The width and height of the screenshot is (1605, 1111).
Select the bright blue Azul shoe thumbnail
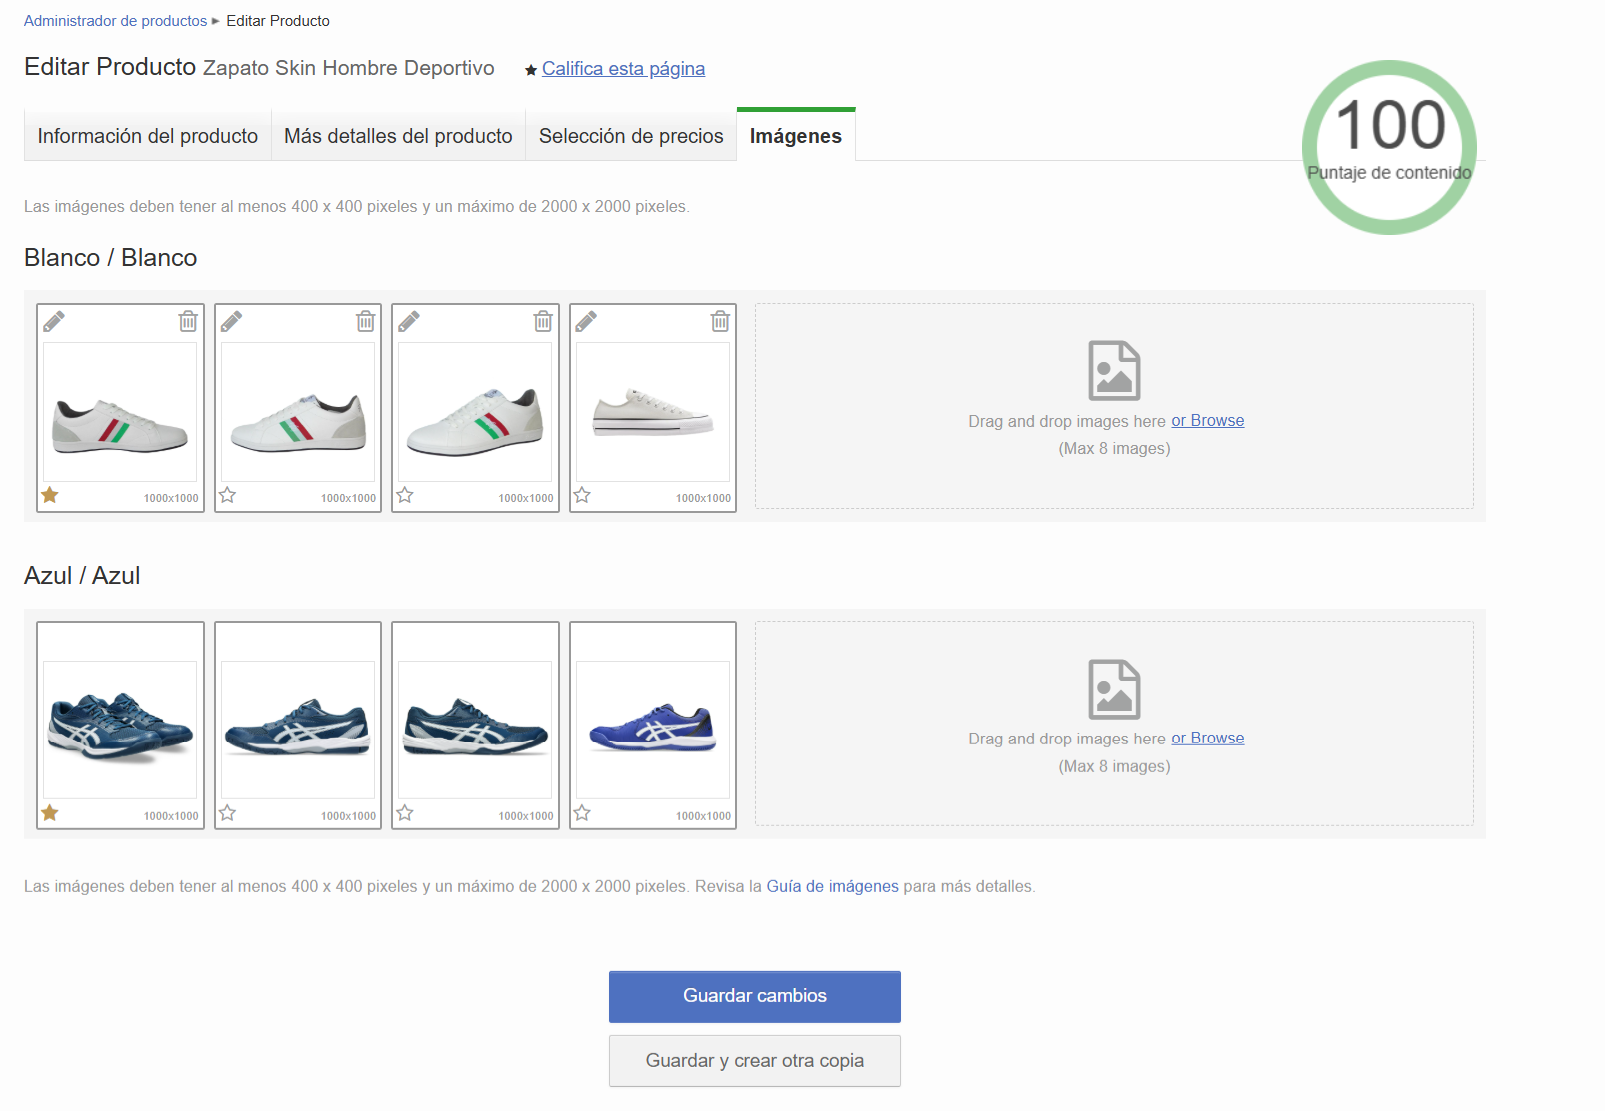[x=653, y=729]
